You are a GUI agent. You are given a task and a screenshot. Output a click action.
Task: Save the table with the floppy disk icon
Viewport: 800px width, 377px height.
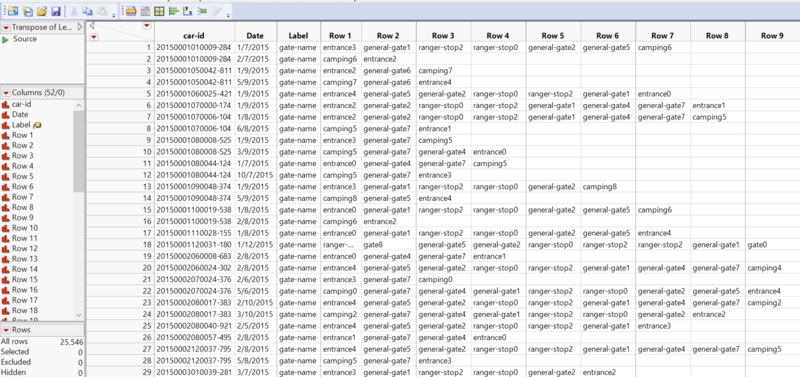(x=56, y=11)
